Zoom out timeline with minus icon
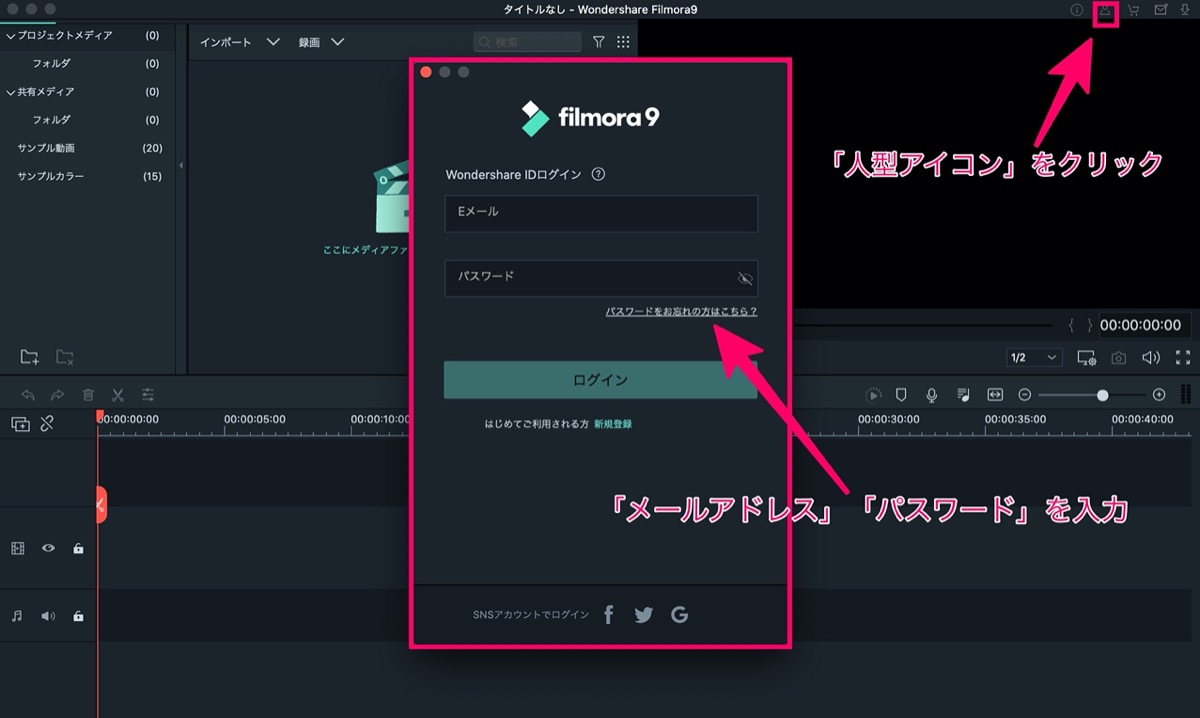 [x=1024, y=395]
